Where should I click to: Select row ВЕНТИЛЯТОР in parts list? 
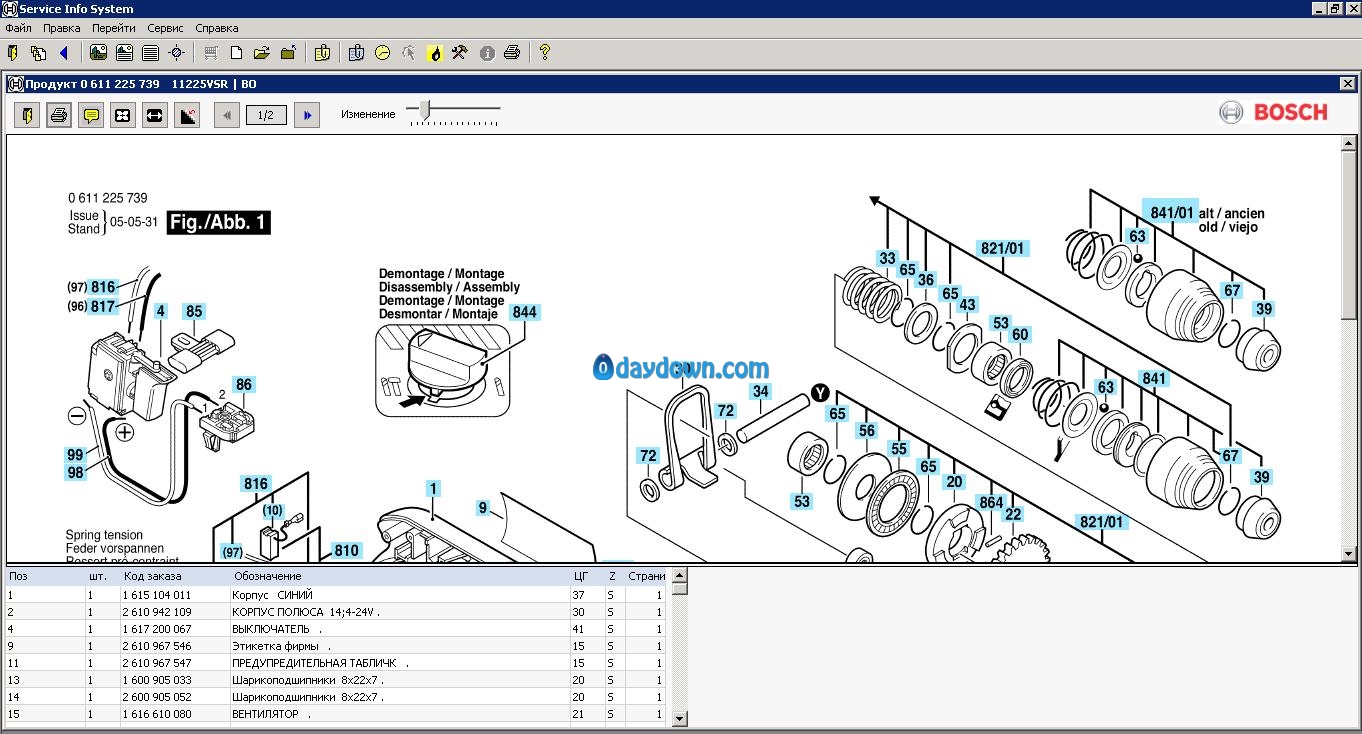[x=335, y=714]
